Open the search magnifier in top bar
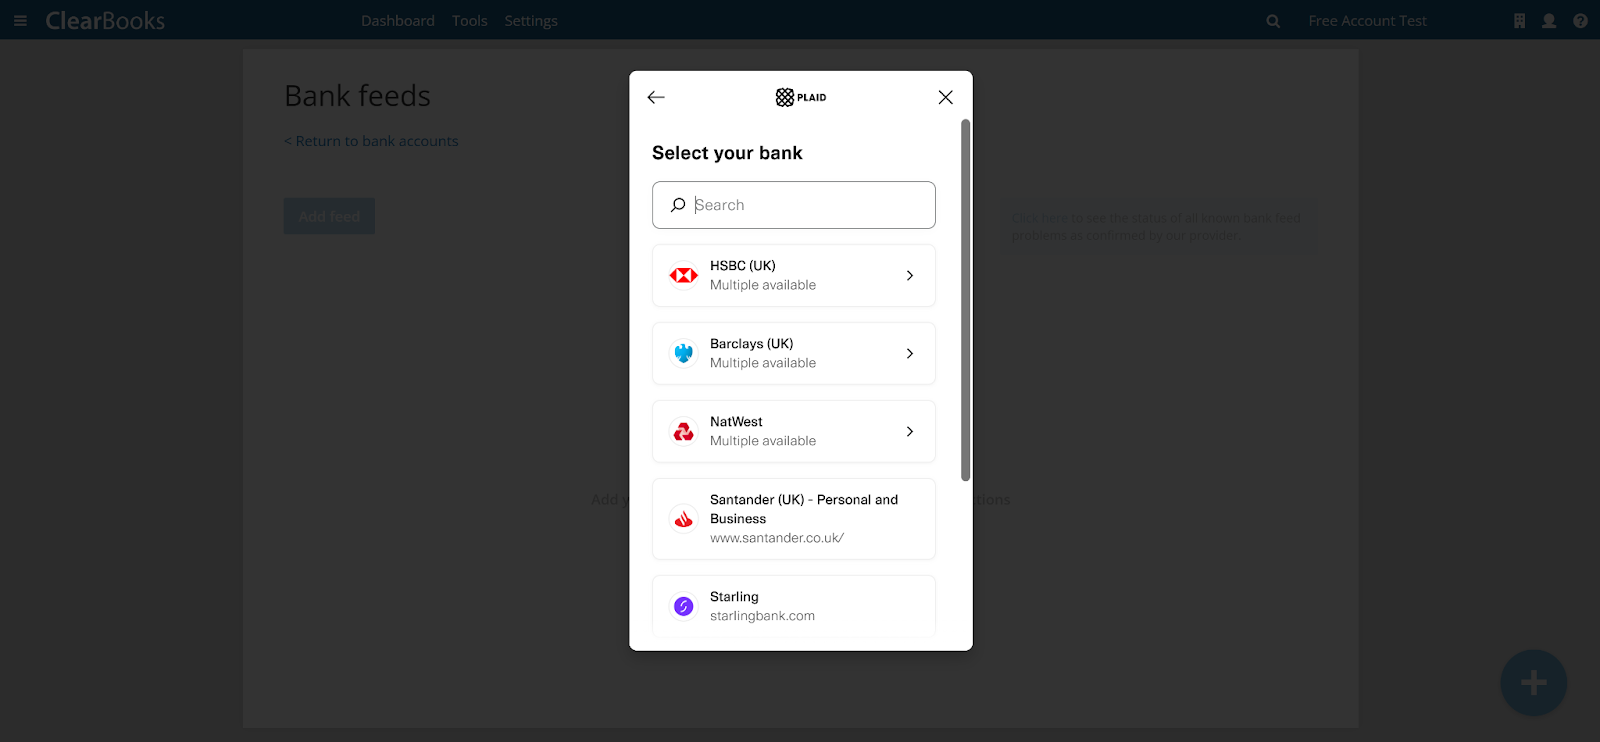 tap(1273, 21)
